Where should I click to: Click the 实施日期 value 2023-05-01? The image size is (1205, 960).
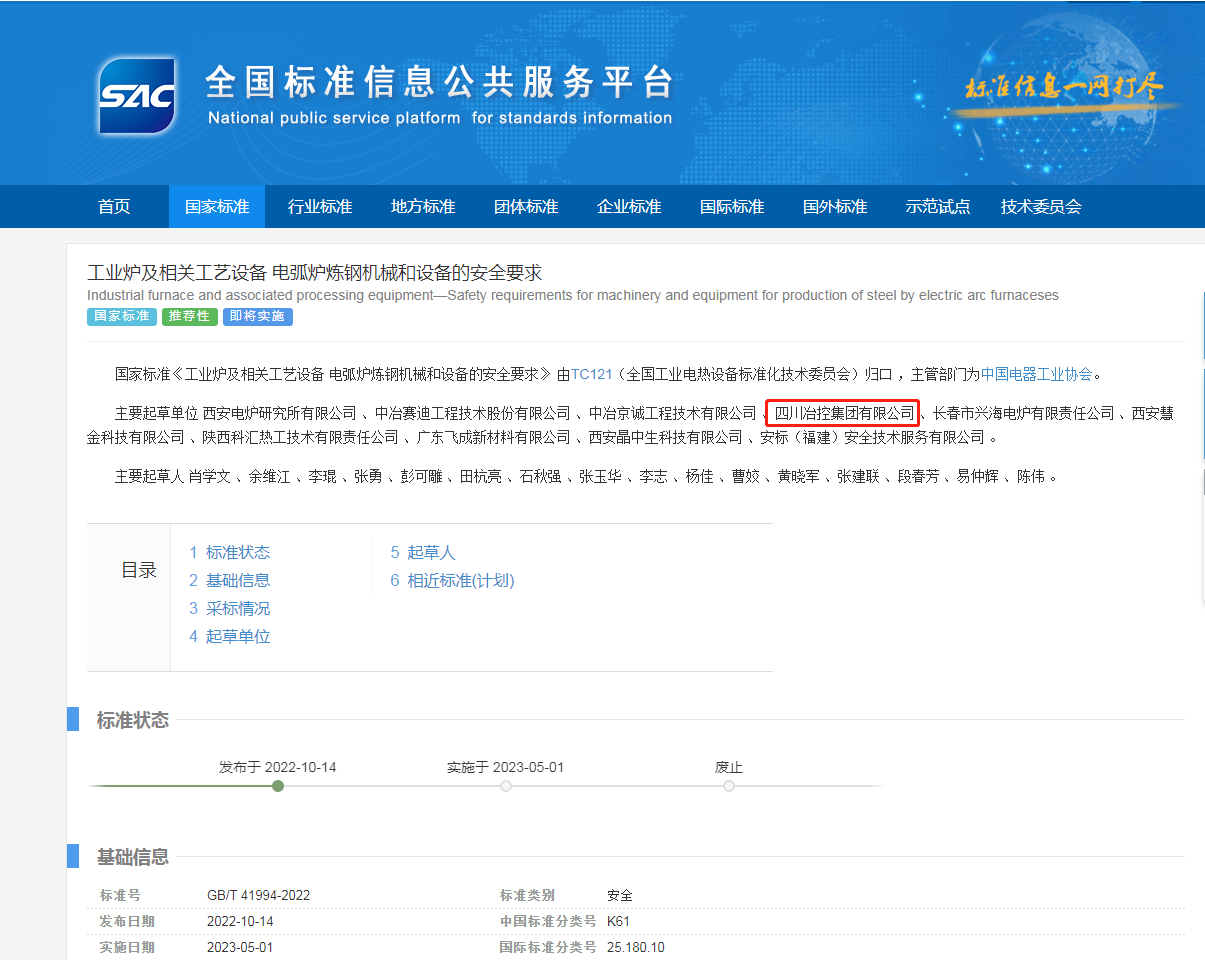tap(240, 947)
